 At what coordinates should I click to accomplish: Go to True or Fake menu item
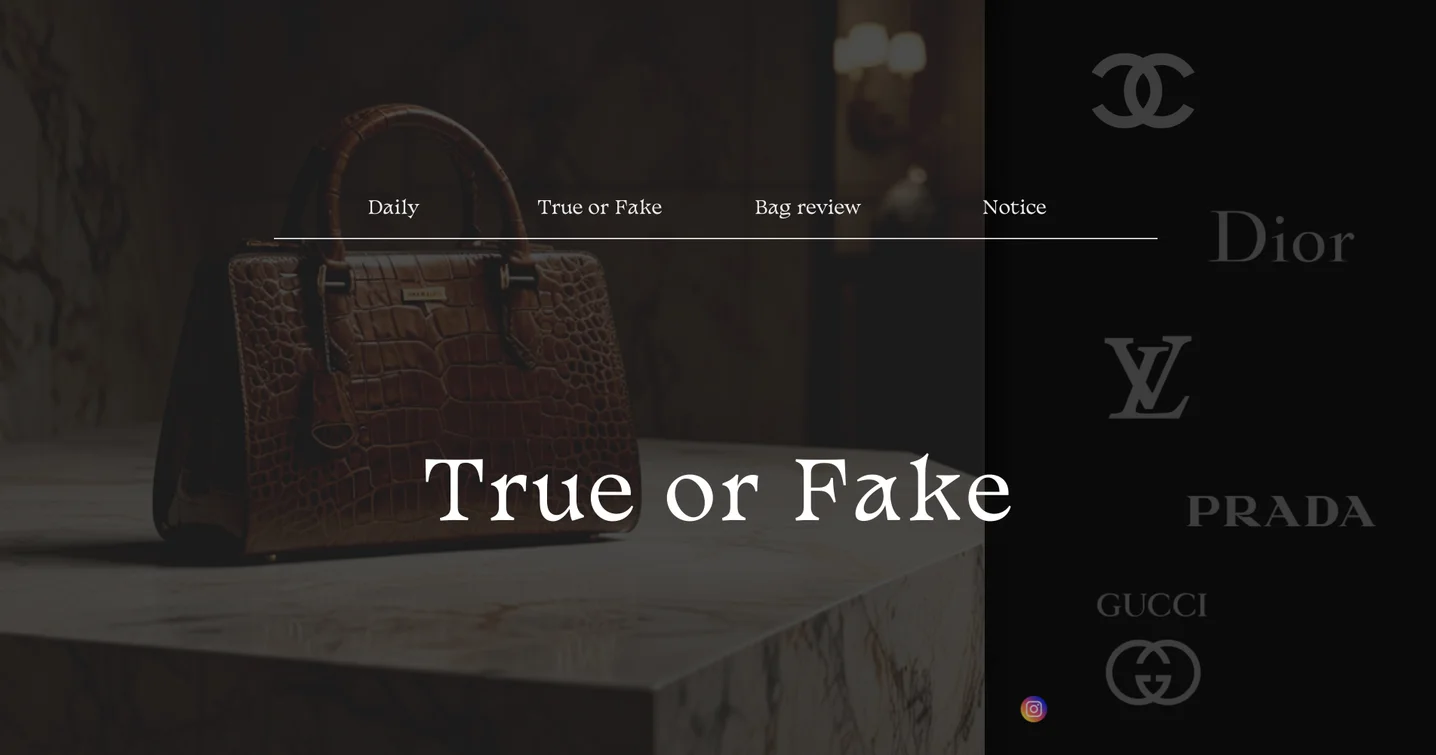coord(599,207)
